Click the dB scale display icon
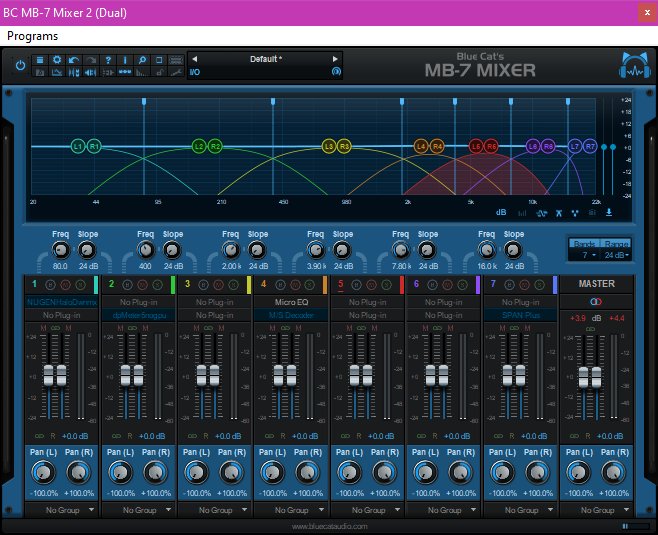The image size is (658, 535). 501,212
